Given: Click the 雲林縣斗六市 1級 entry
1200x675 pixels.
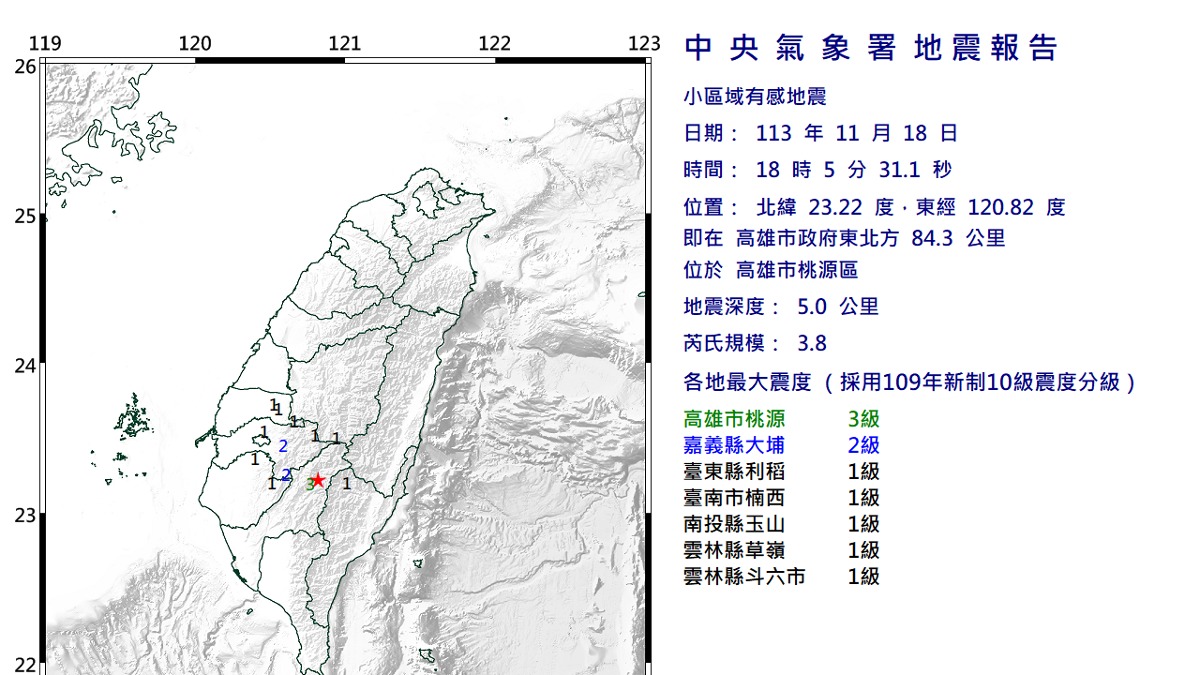Looking at the screenshot, I should (781, 576).
